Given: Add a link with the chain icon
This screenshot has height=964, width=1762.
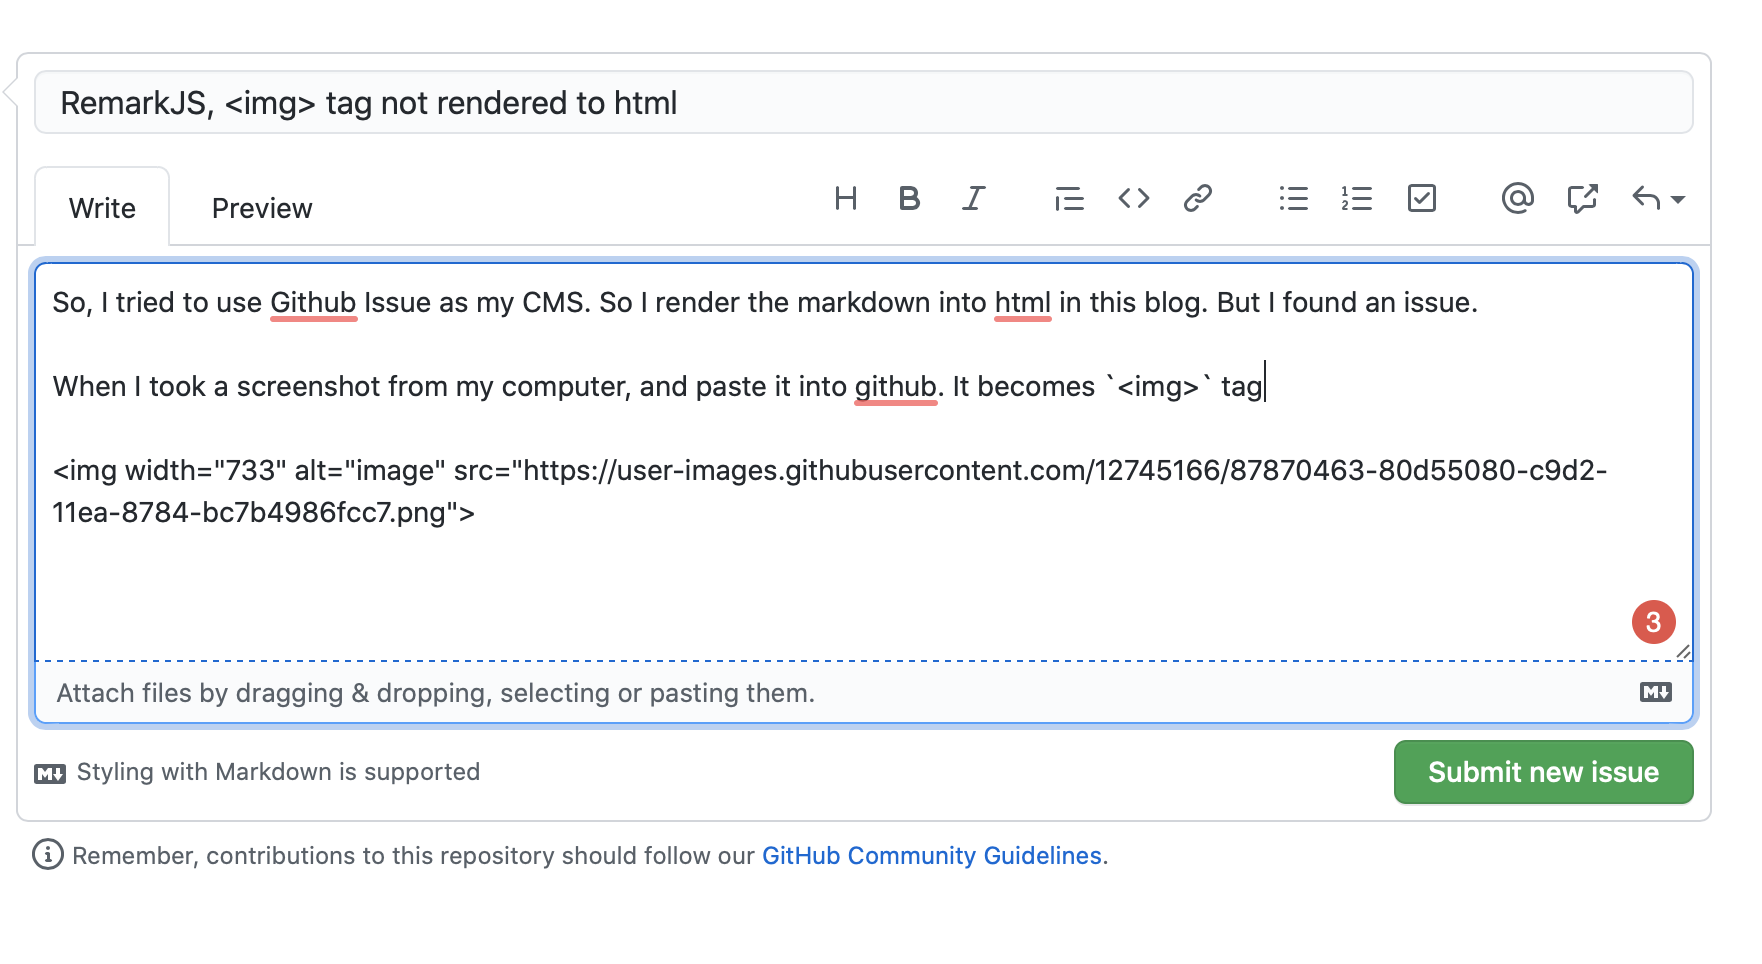Looking at the screenshot, I should (1198, 198).
